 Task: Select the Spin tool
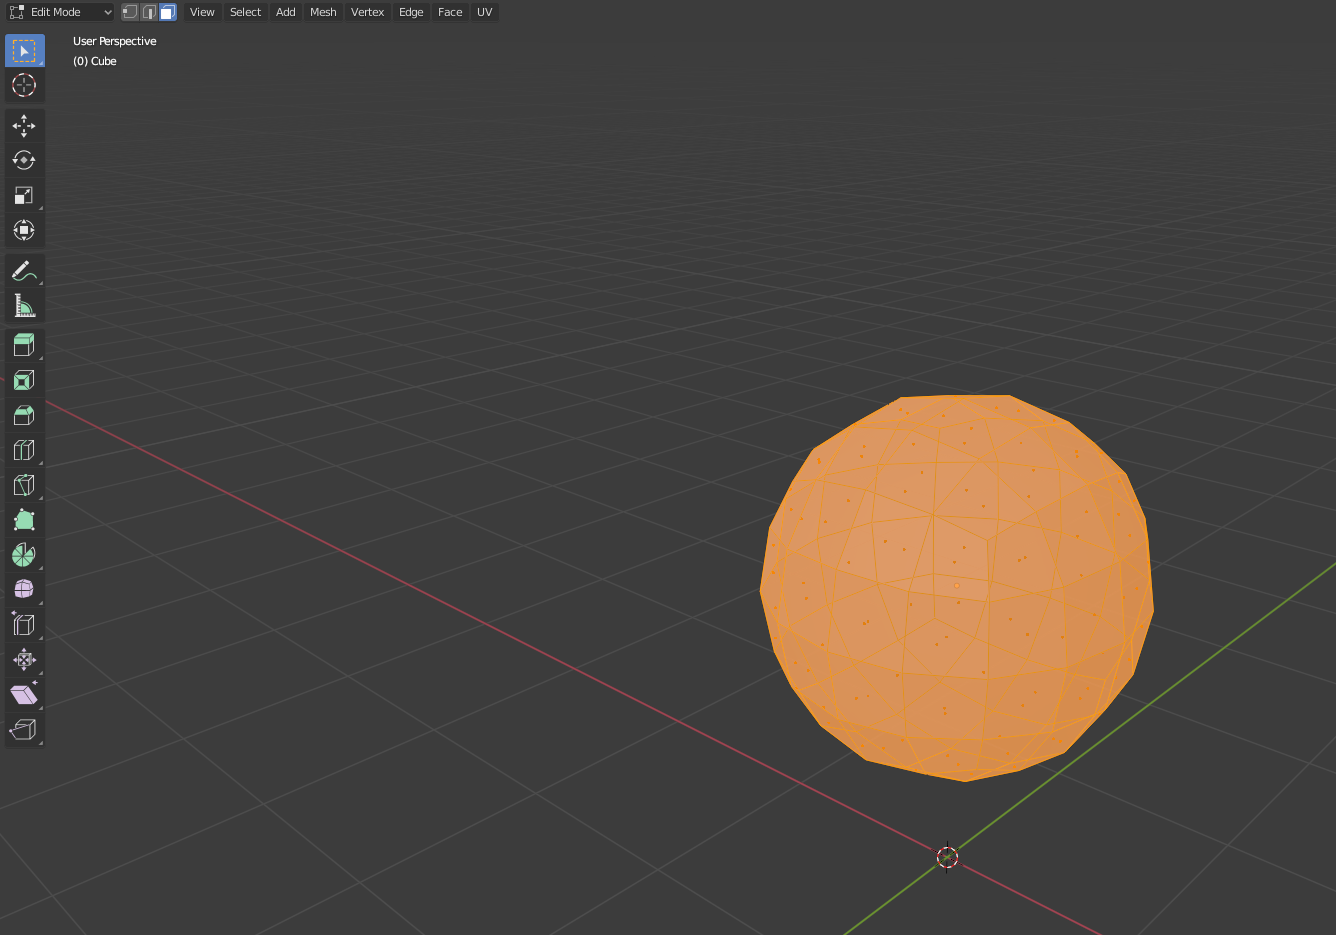coord(24,556)
